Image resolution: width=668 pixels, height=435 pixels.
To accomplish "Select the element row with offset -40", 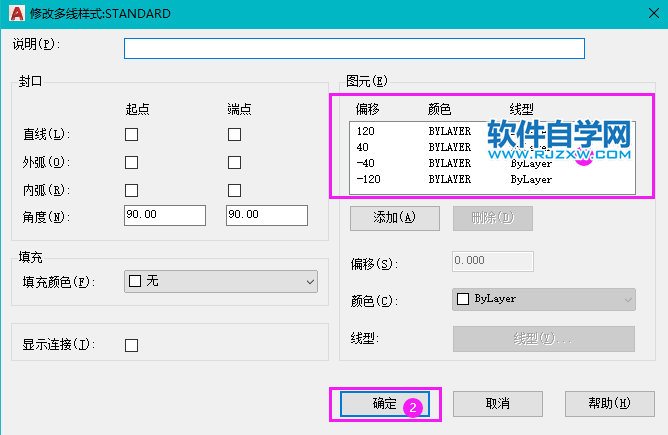I will [492, 163].
